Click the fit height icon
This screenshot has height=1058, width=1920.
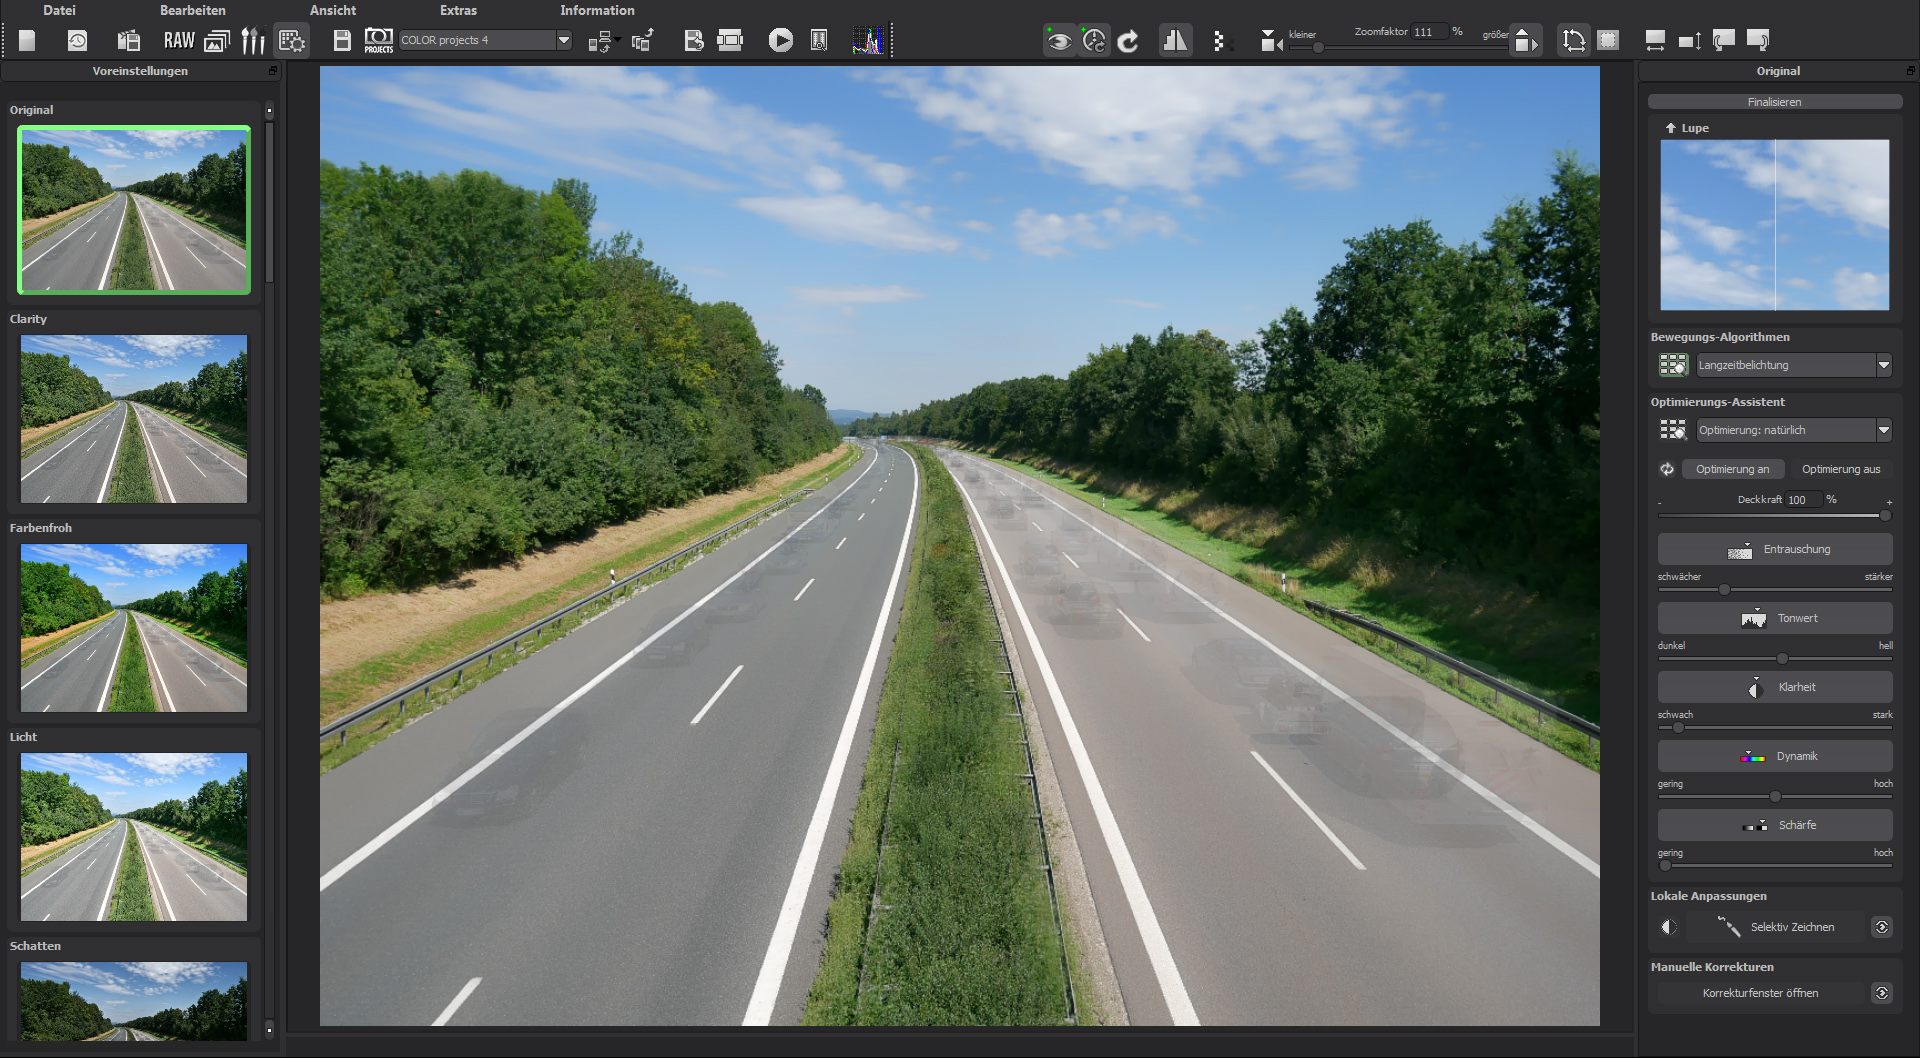(1690, 41)
